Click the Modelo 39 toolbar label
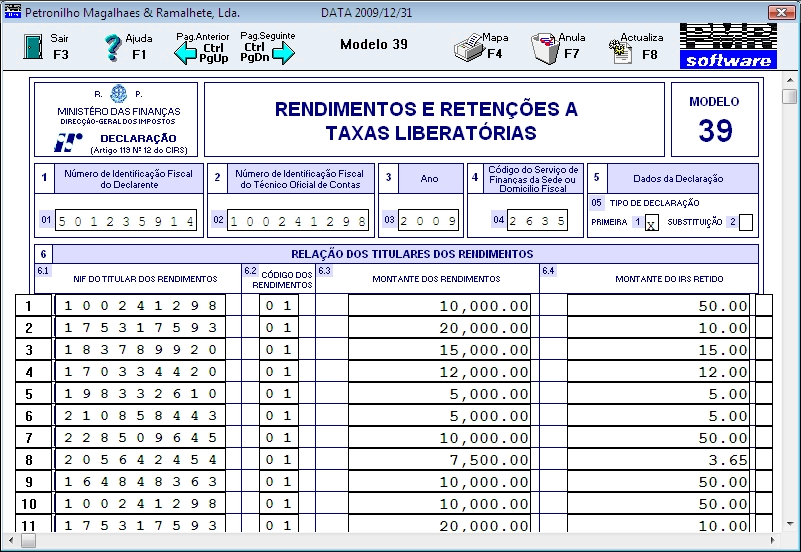This screenshot has width=801, height=552. pos(374,44)
